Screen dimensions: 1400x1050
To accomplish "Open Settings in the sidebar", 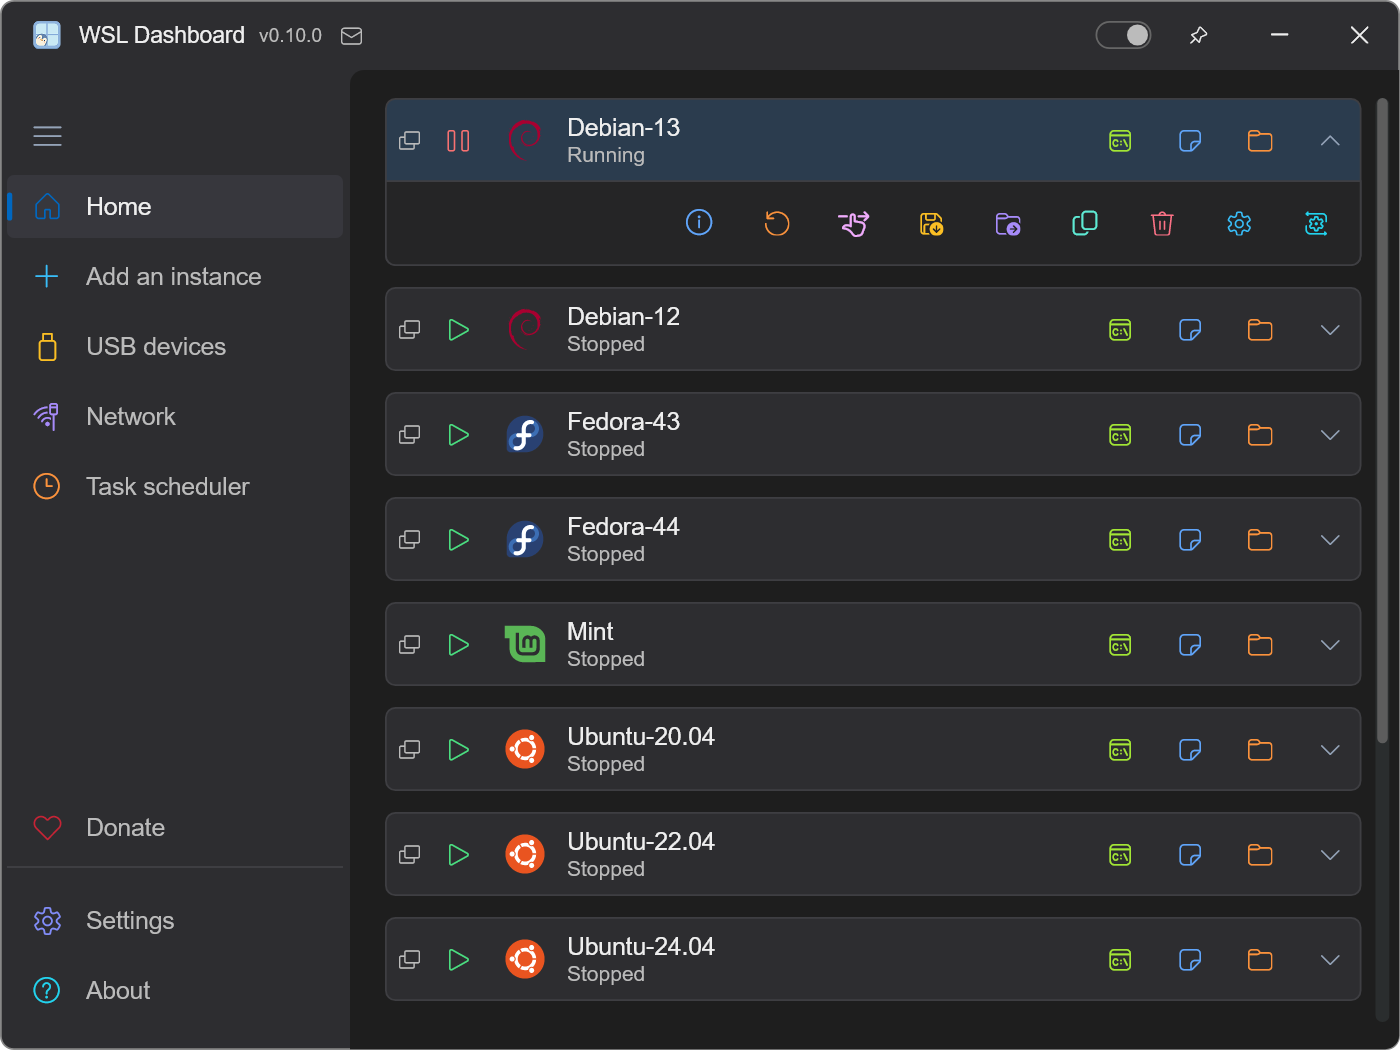I will coord(175,920).
